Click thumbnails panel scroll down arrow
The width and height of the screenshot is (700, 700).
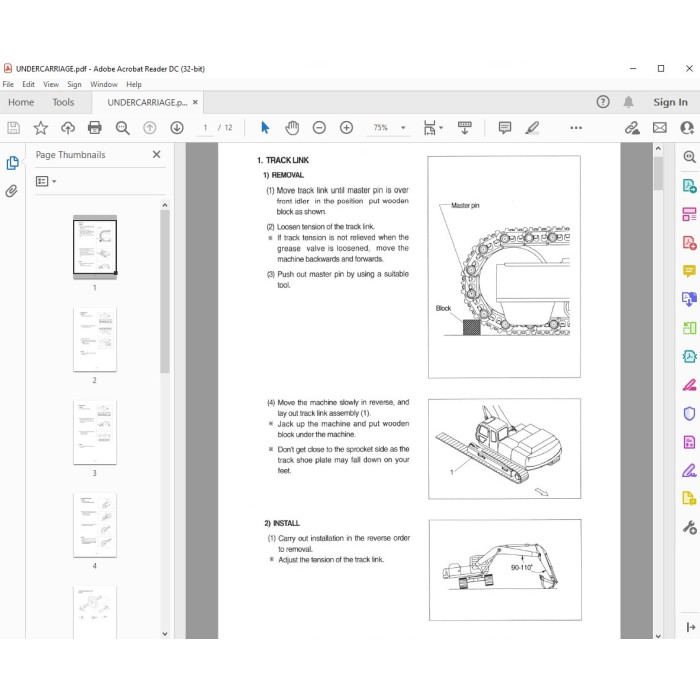(x=165, y=633)
